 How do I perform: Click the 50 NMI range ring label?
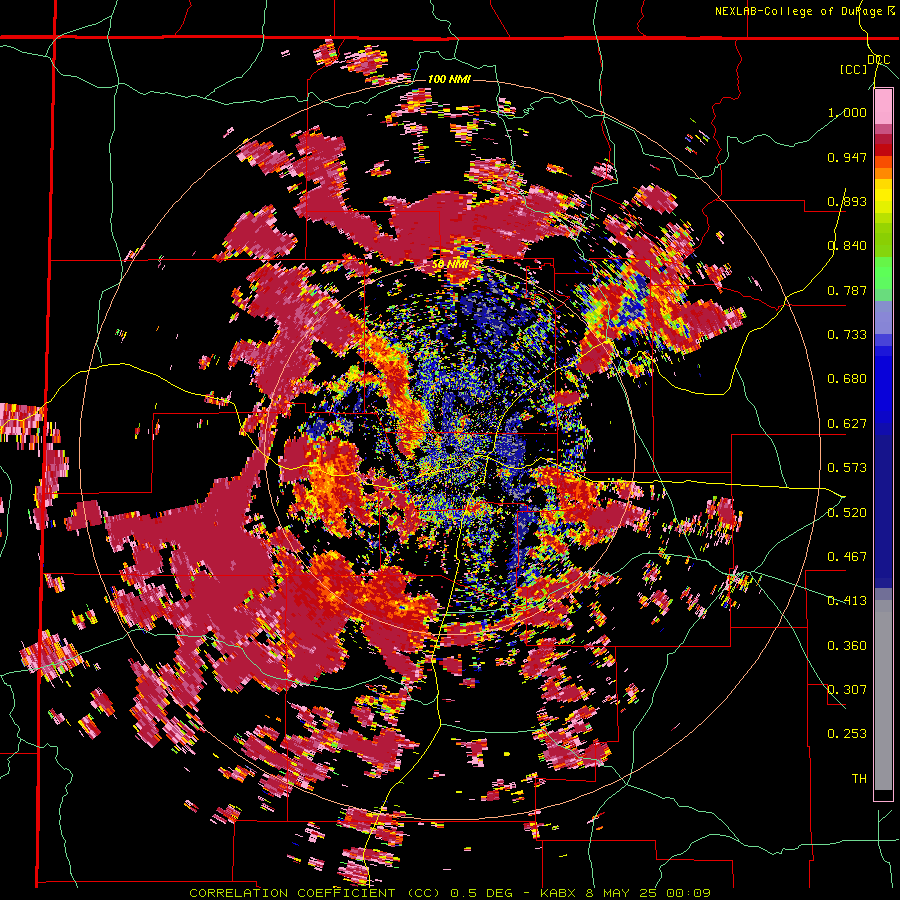point(450,264)
